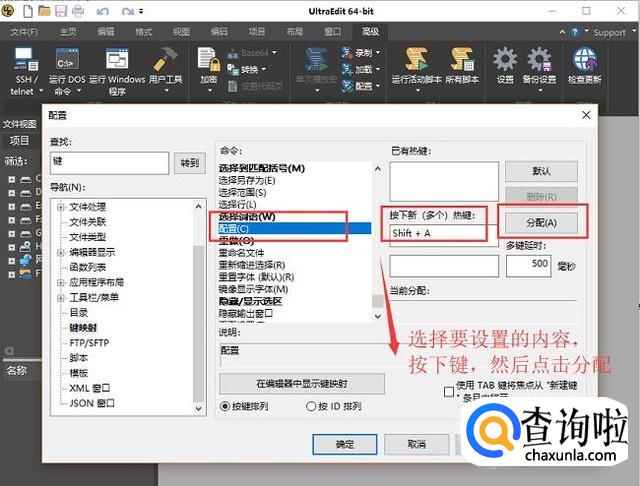Click the blue help question mark icon

(x=575, y=32)
